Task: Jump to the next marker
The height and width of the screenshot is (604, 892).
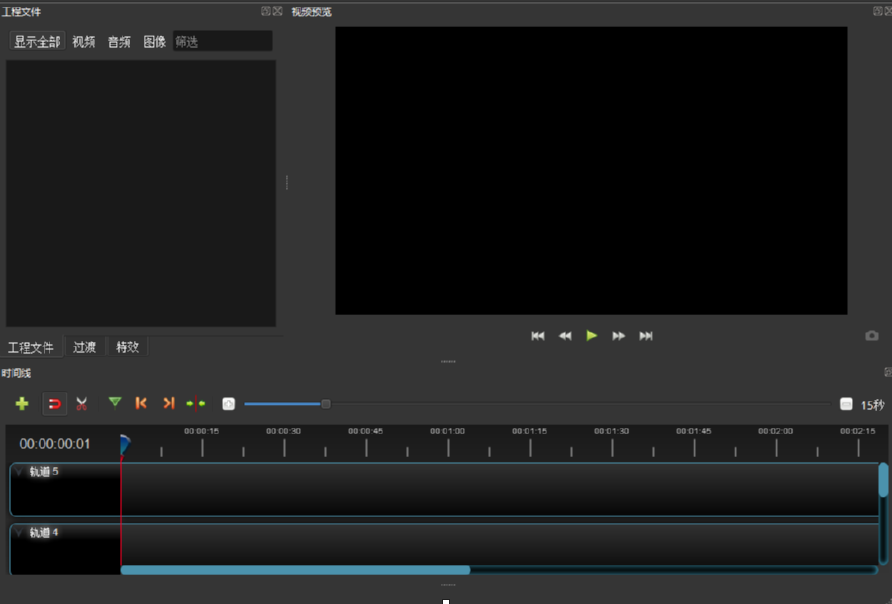Action: (167, 403)
